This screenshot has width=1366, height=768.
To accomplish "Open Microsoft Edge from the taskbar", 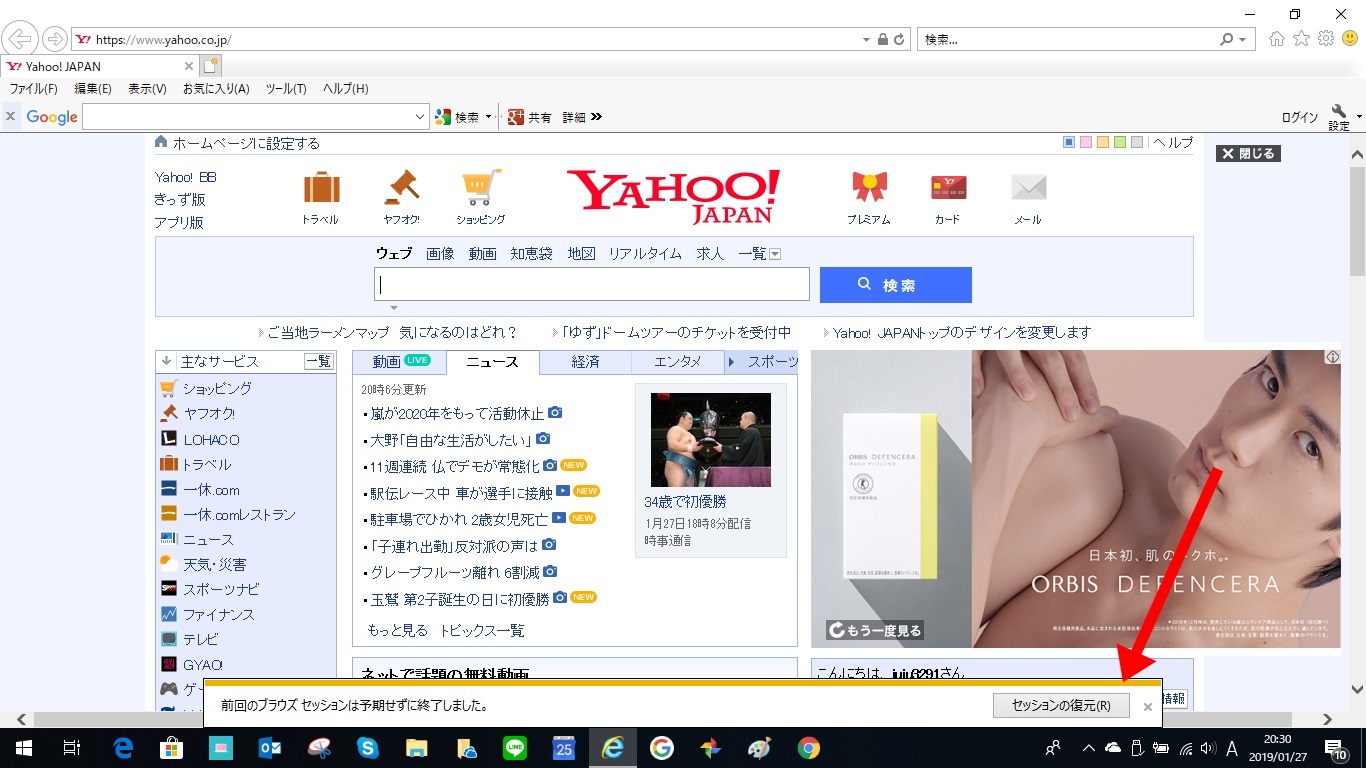I will (x=123, y=748).
